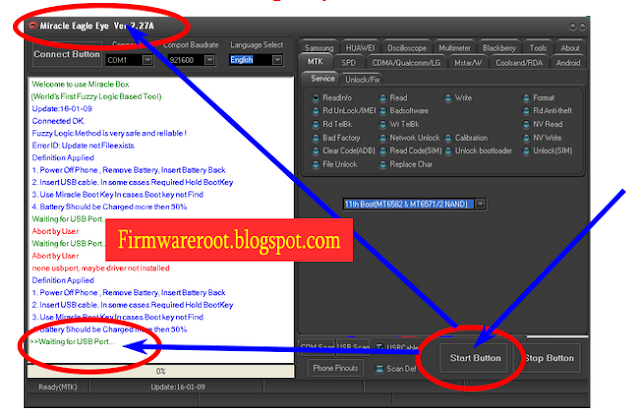Select the Unlock(SIM) option
The width and height of the screenshot is (640, 417).
point(548,151)
